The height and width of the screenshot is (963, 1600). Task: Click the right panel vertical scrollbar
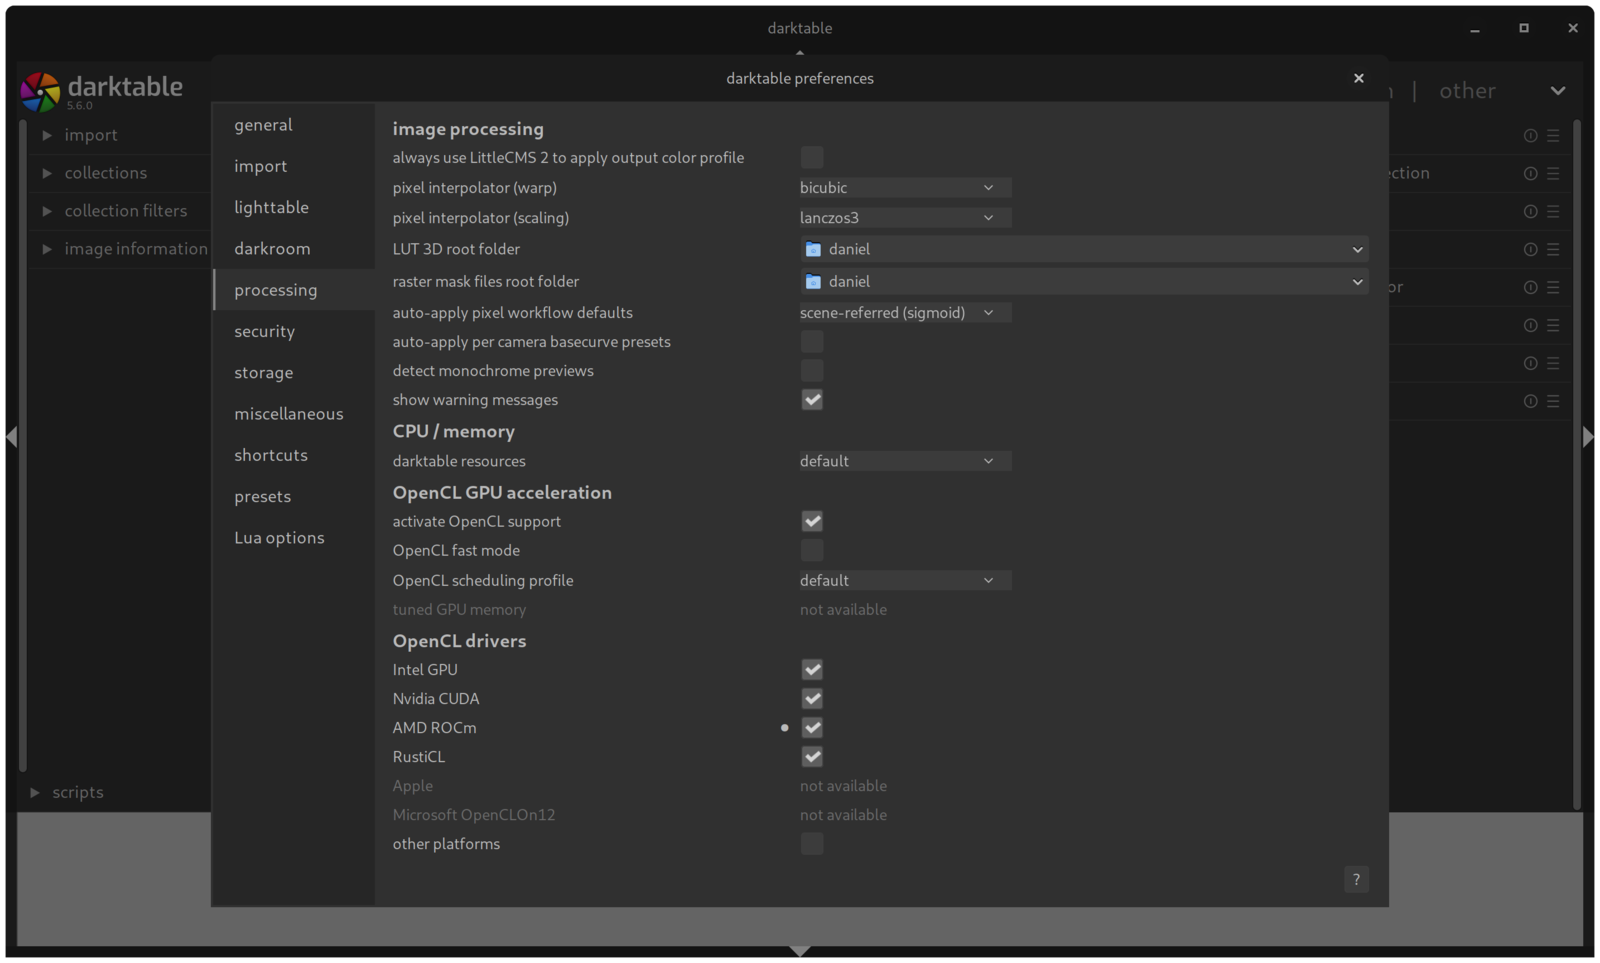point(1576,465)
